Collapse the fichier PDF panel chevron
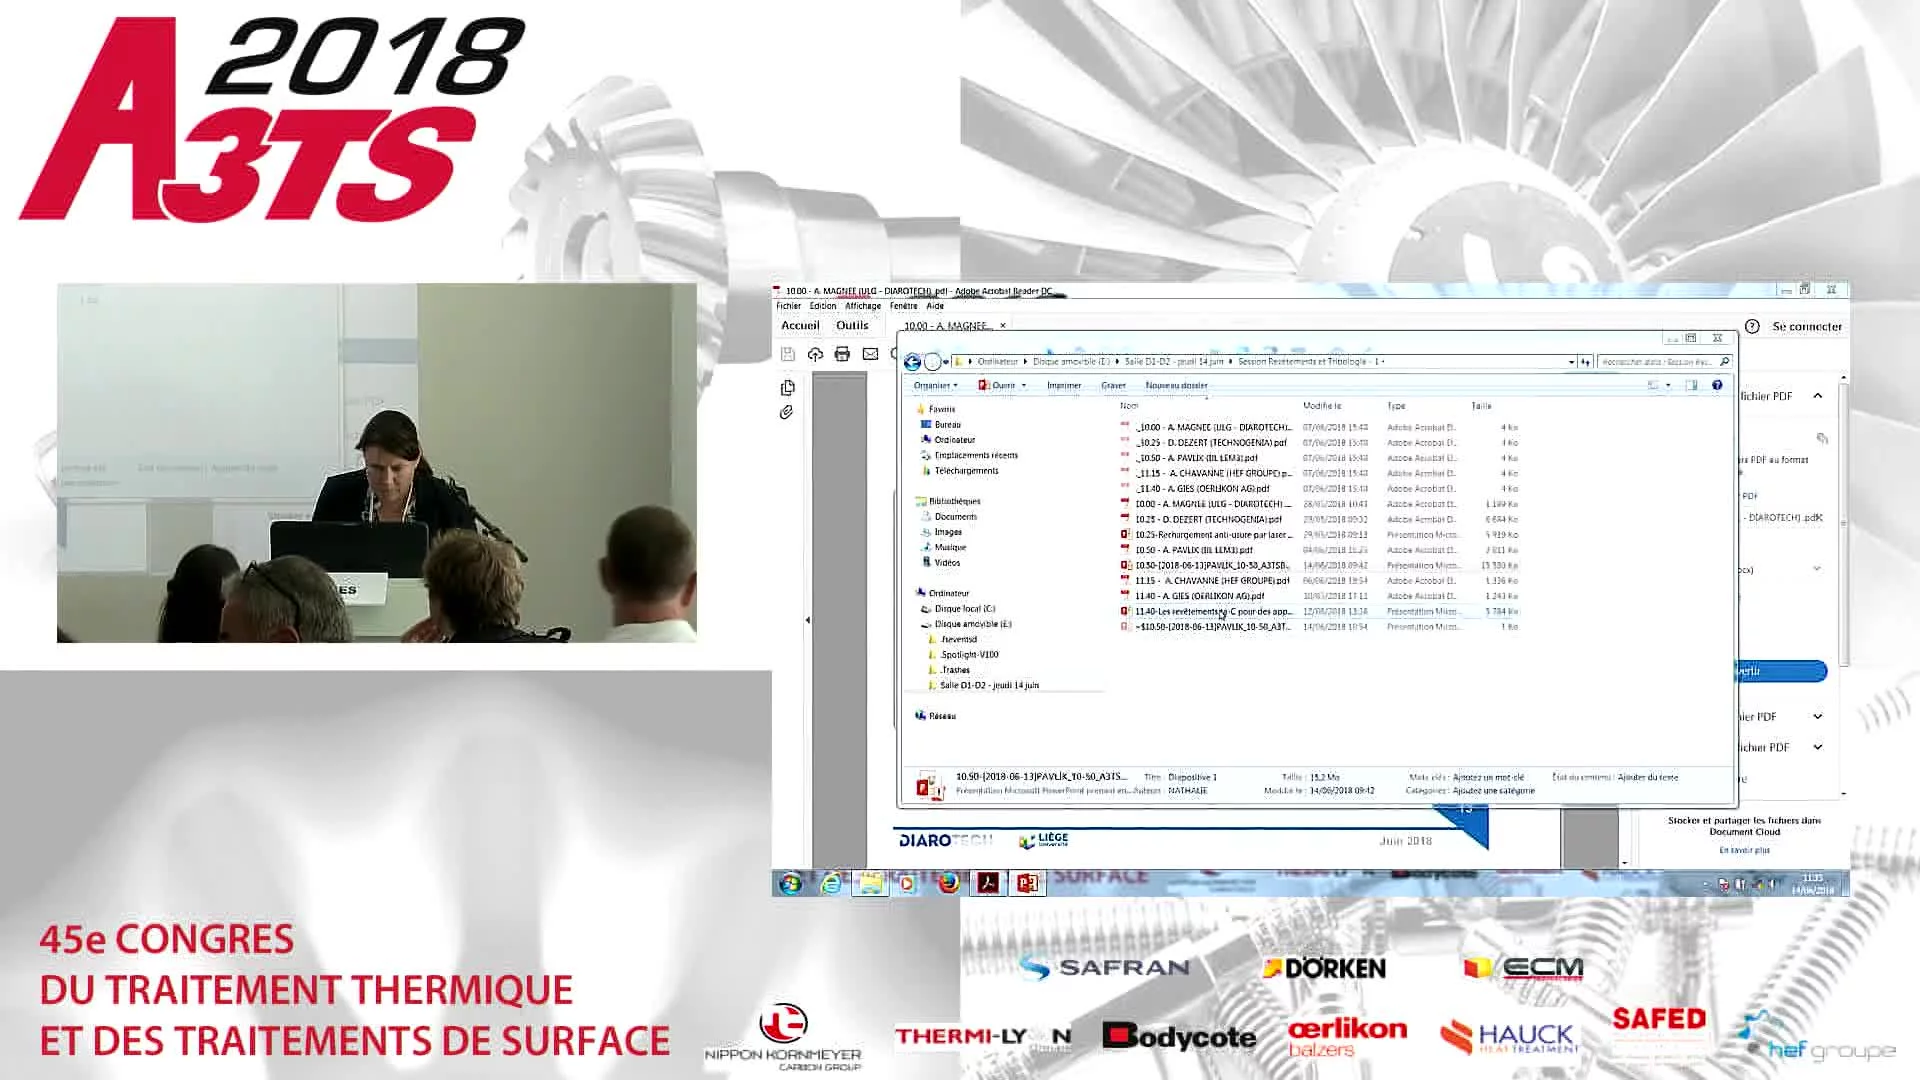This screenshot has height=1080, width=1920. (x=1818, y=396)
